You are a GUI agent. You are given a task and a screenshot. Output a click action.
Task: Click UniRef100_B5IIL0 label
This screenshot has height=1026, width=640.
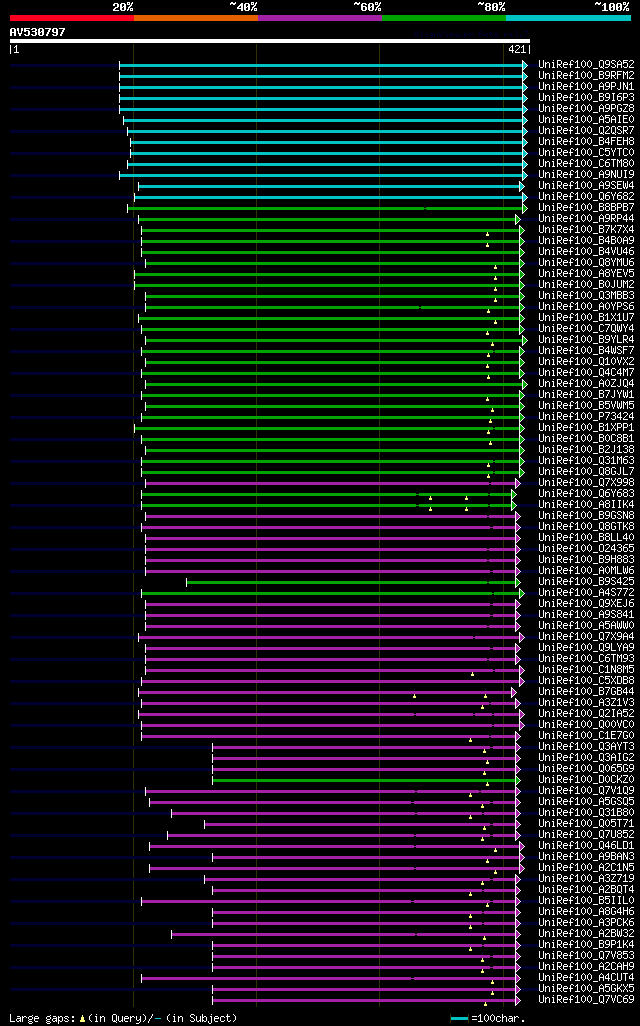(586, 900)
